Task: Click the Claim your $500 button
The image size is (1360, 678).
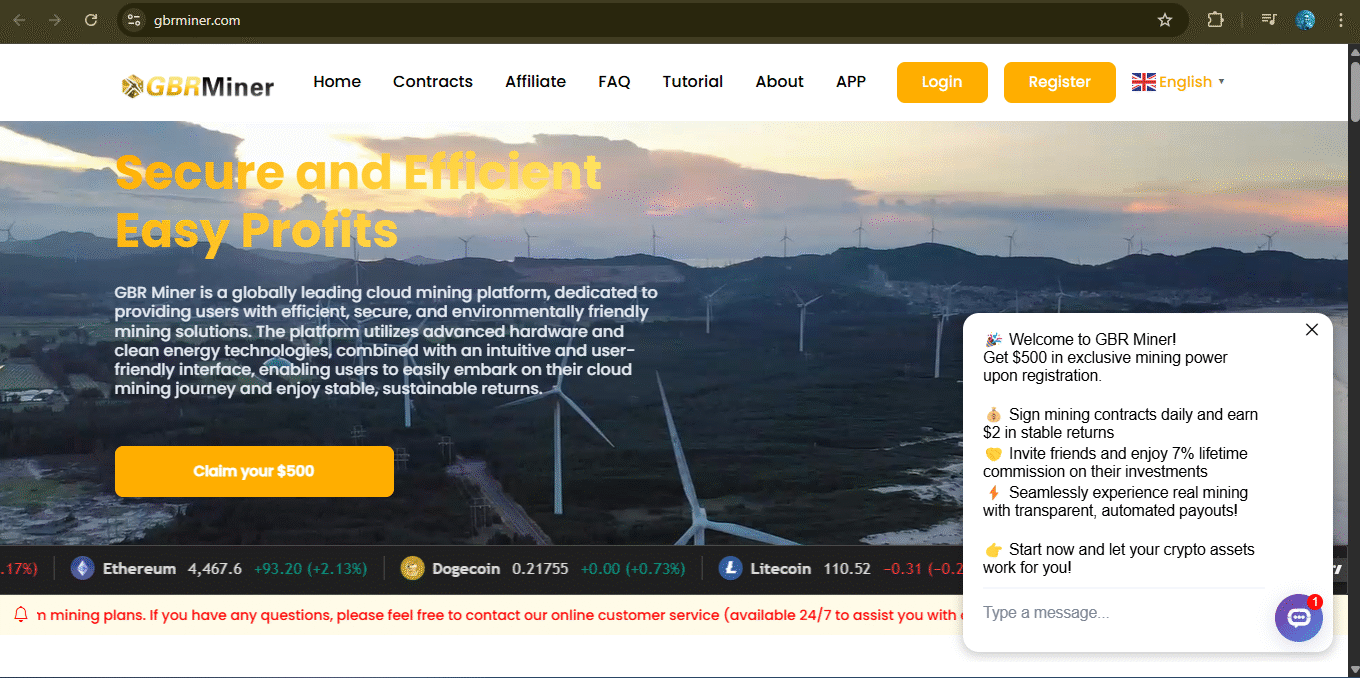Action: pyautogui.click(x=254, y=471)
